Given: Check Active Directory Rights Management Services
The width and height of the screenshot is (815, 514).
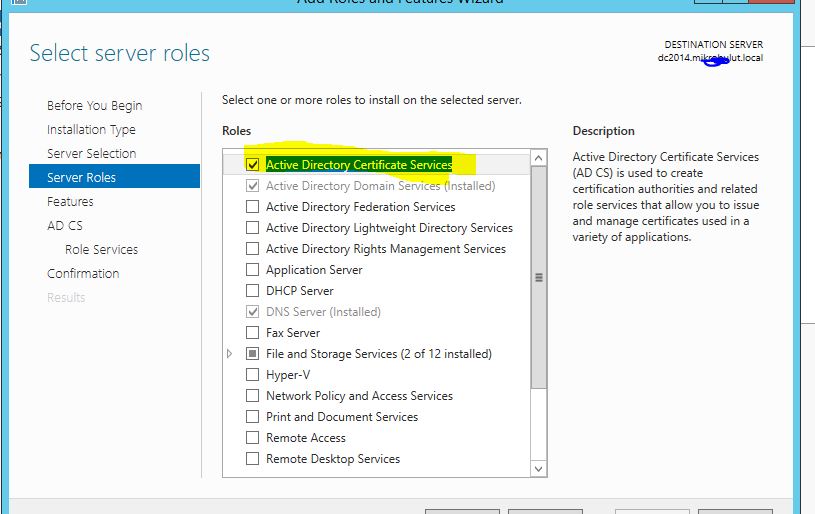Looking at the screenshot, I should tap(252, 249).
